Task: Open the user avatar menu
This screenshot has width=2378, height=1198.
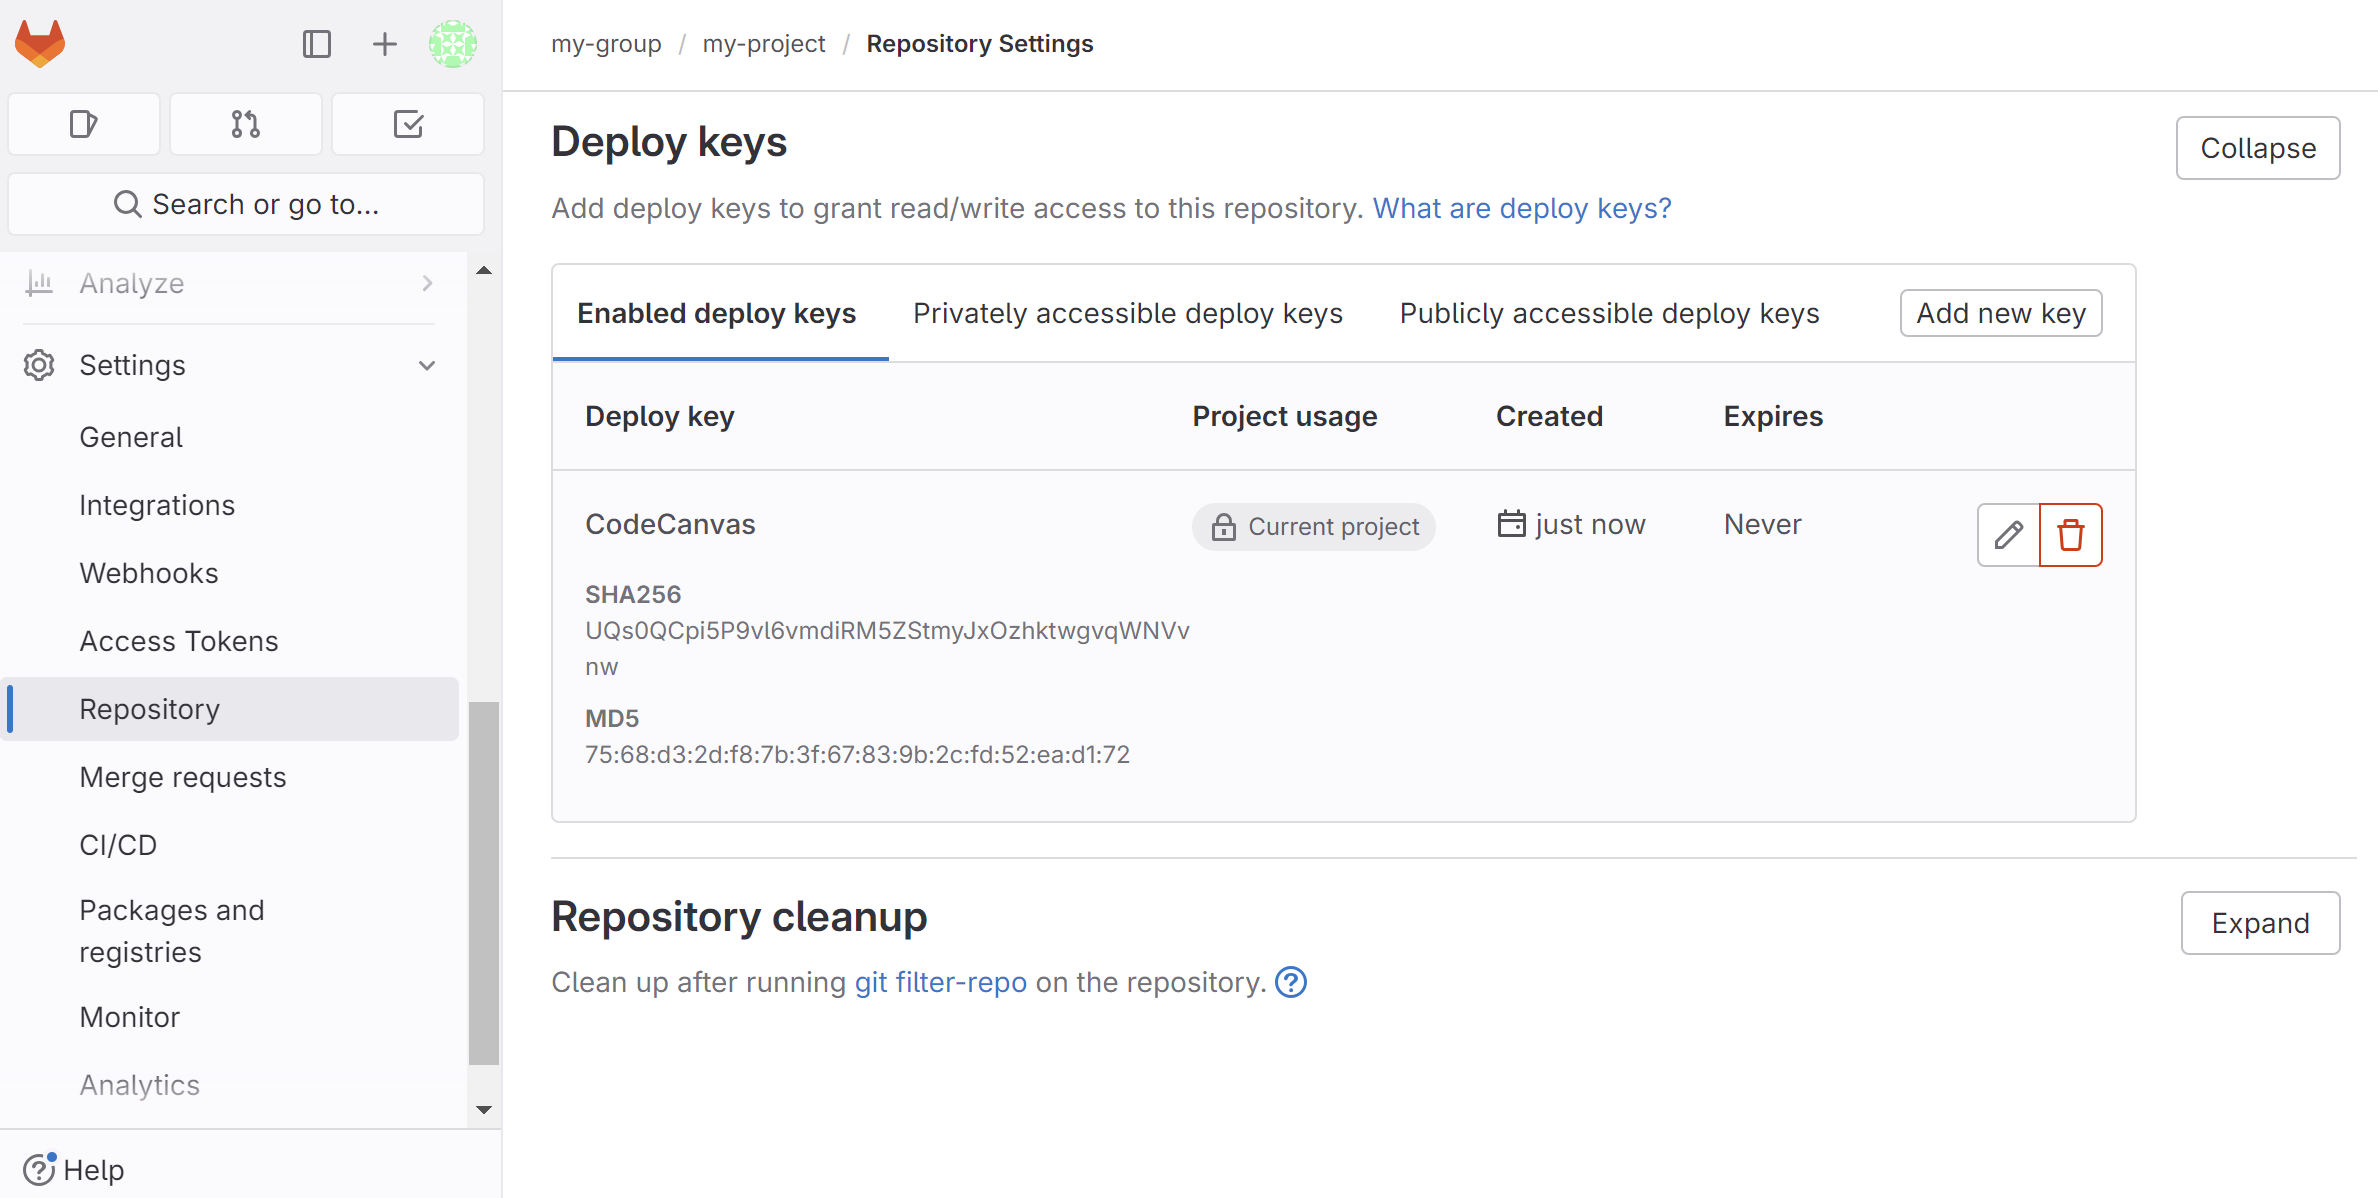Action: coord(452,44)
